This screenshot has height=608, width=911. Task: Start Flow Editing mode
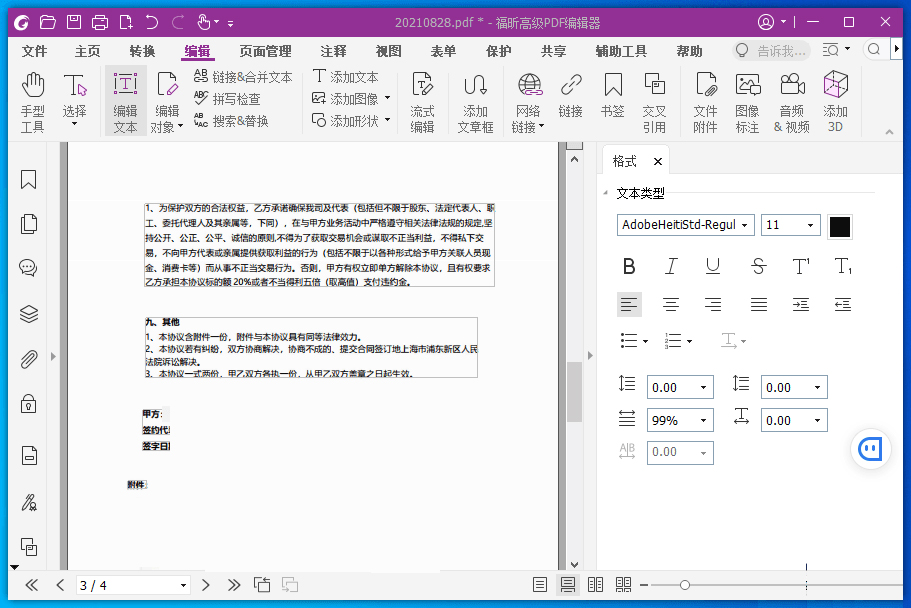point(423,99)
